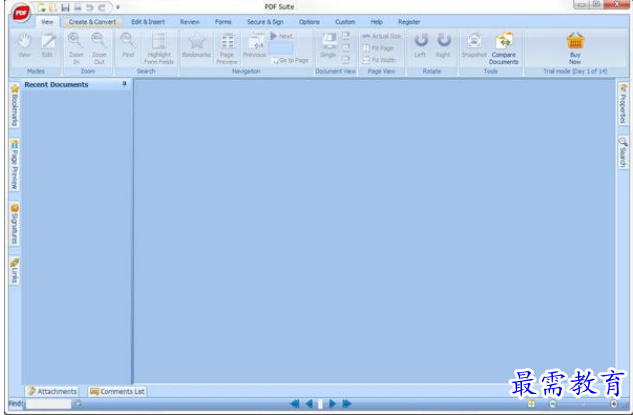The width and height of the screenshot is (633, 415).
Task: Click the page layout icon in status bar
Action: click(532, 404)
